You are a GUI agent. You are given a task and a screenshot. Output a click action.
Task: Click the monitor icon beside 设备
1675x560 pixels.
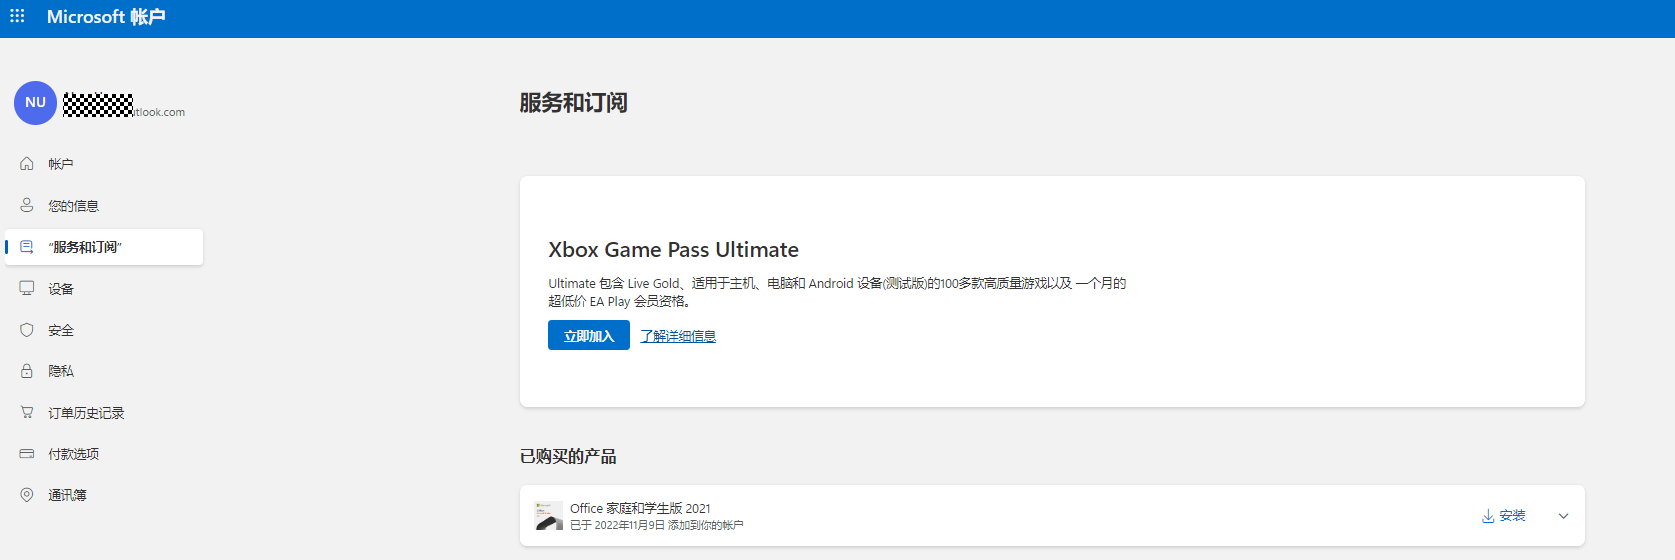(x=27, y=288)
